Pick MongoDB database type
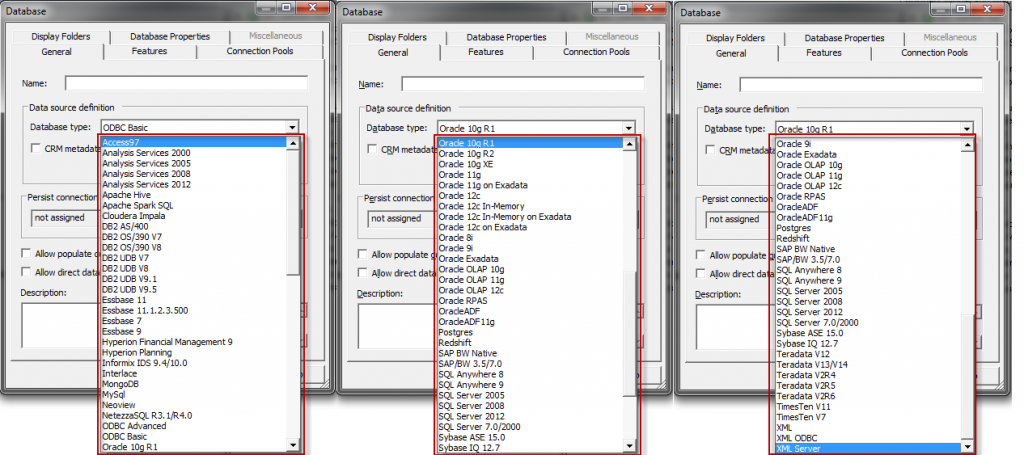Image resolution: width=1024 pixels, height=455 pixels. (194, 384)
